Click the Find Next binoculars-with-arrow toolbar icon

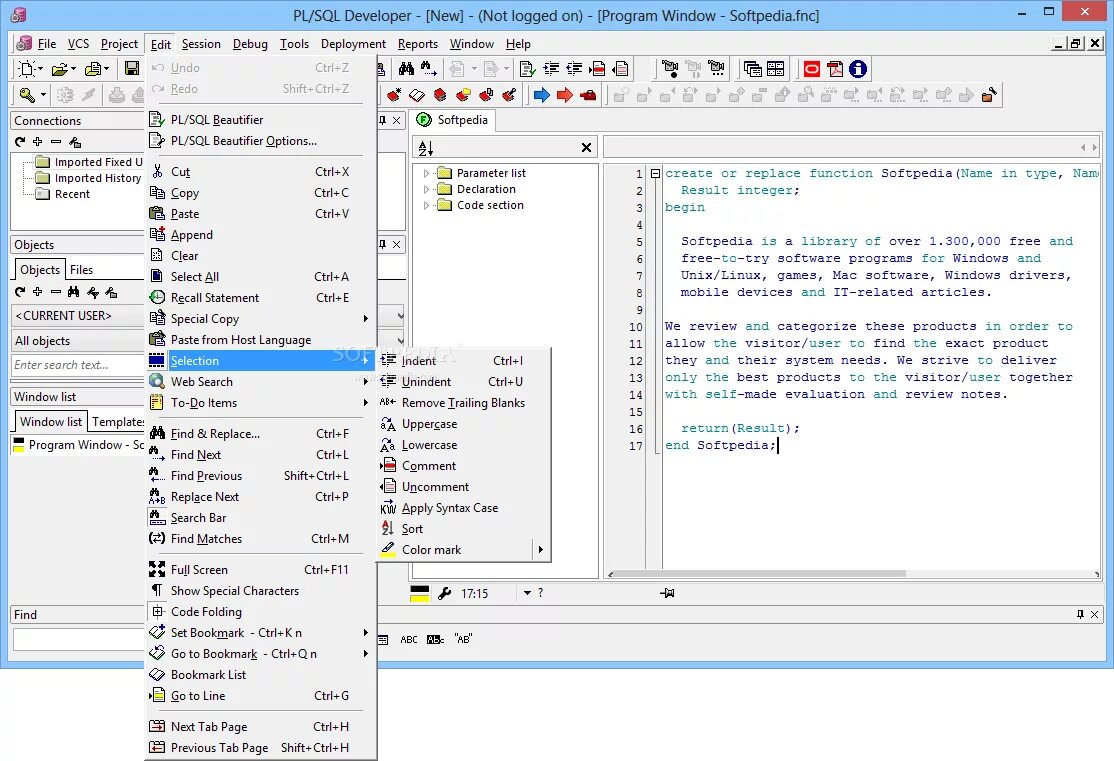tap(428, 68)
